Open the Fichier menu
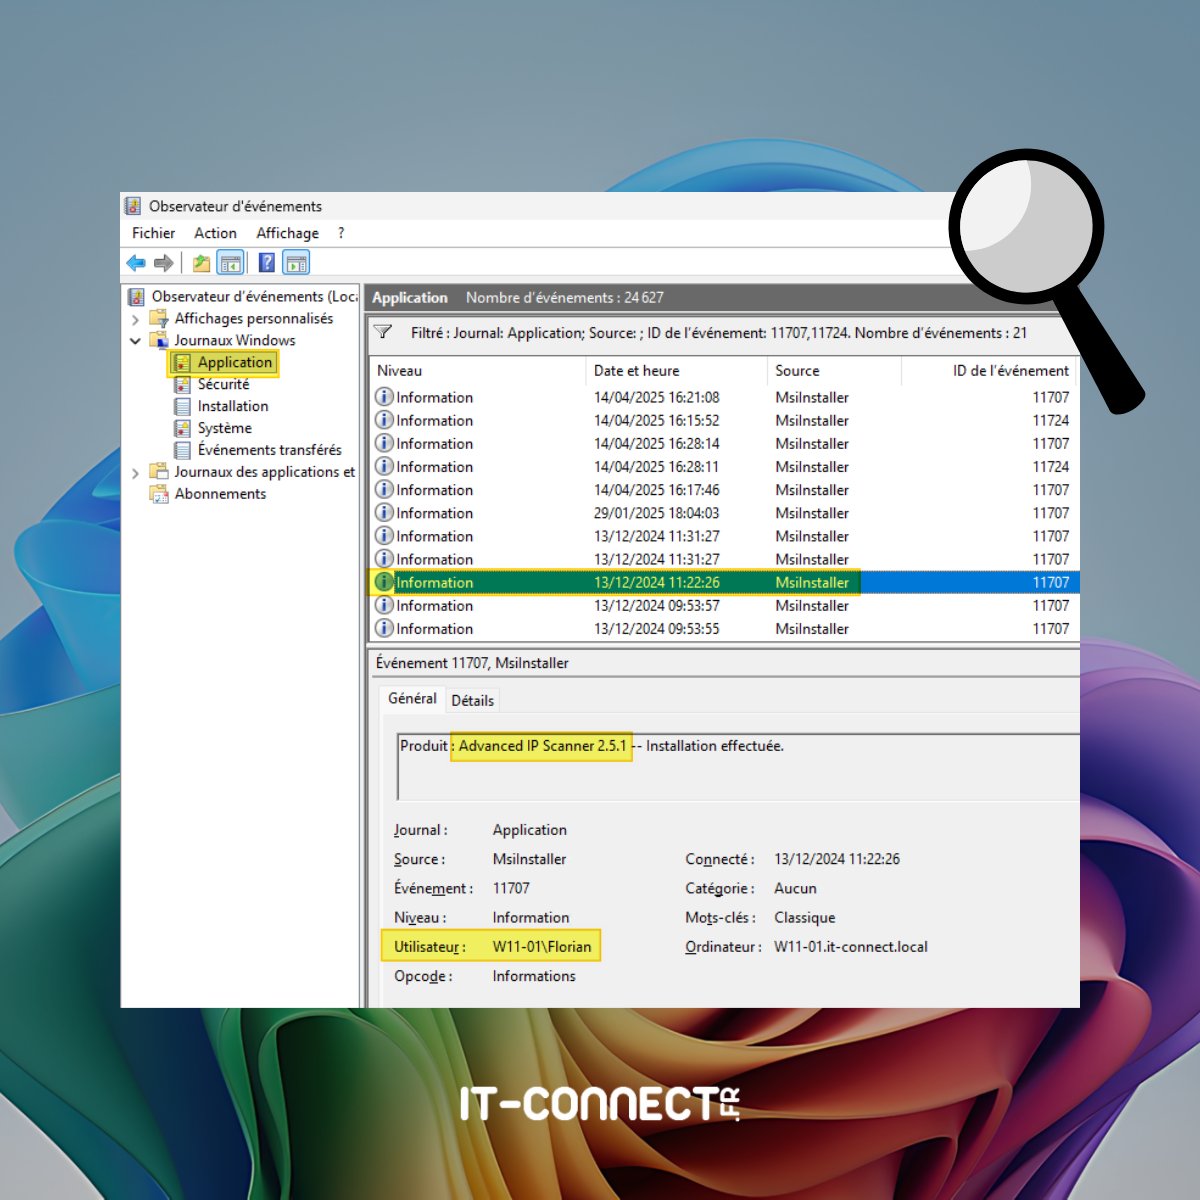Image resolution: width=1200 pixels, height=1200 pixels. click(153, 233)
